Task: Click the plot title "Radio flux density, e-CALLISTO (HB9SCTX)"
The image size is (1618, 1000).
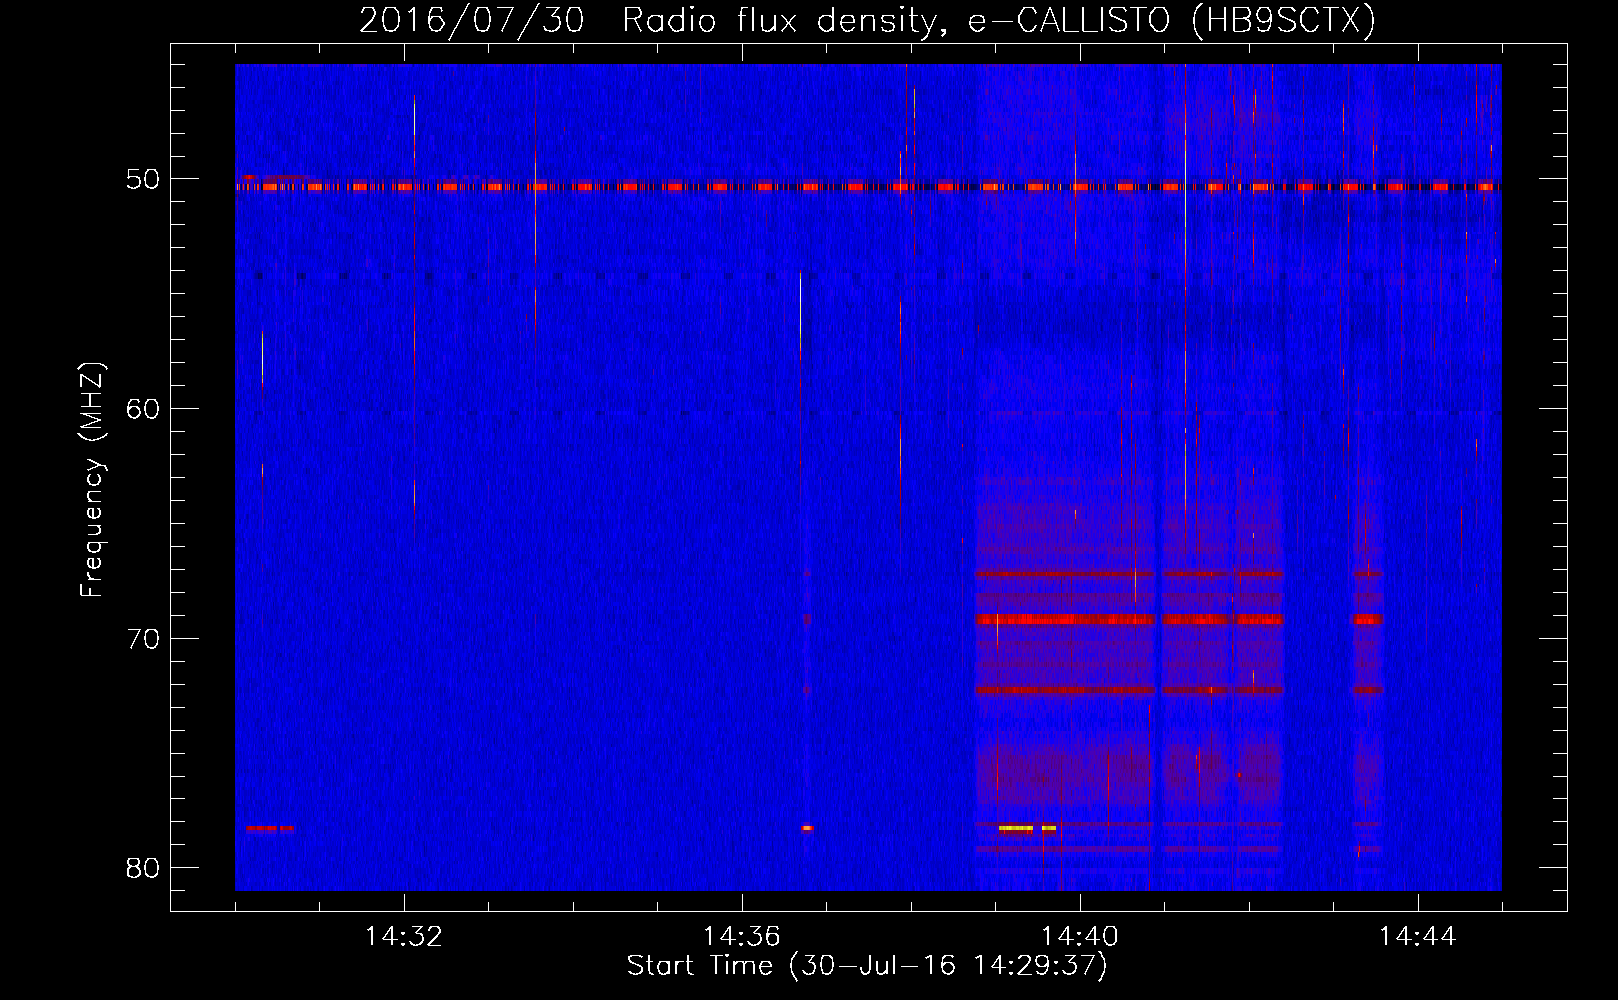Action: pyautogui.click(x=999, y=20)
